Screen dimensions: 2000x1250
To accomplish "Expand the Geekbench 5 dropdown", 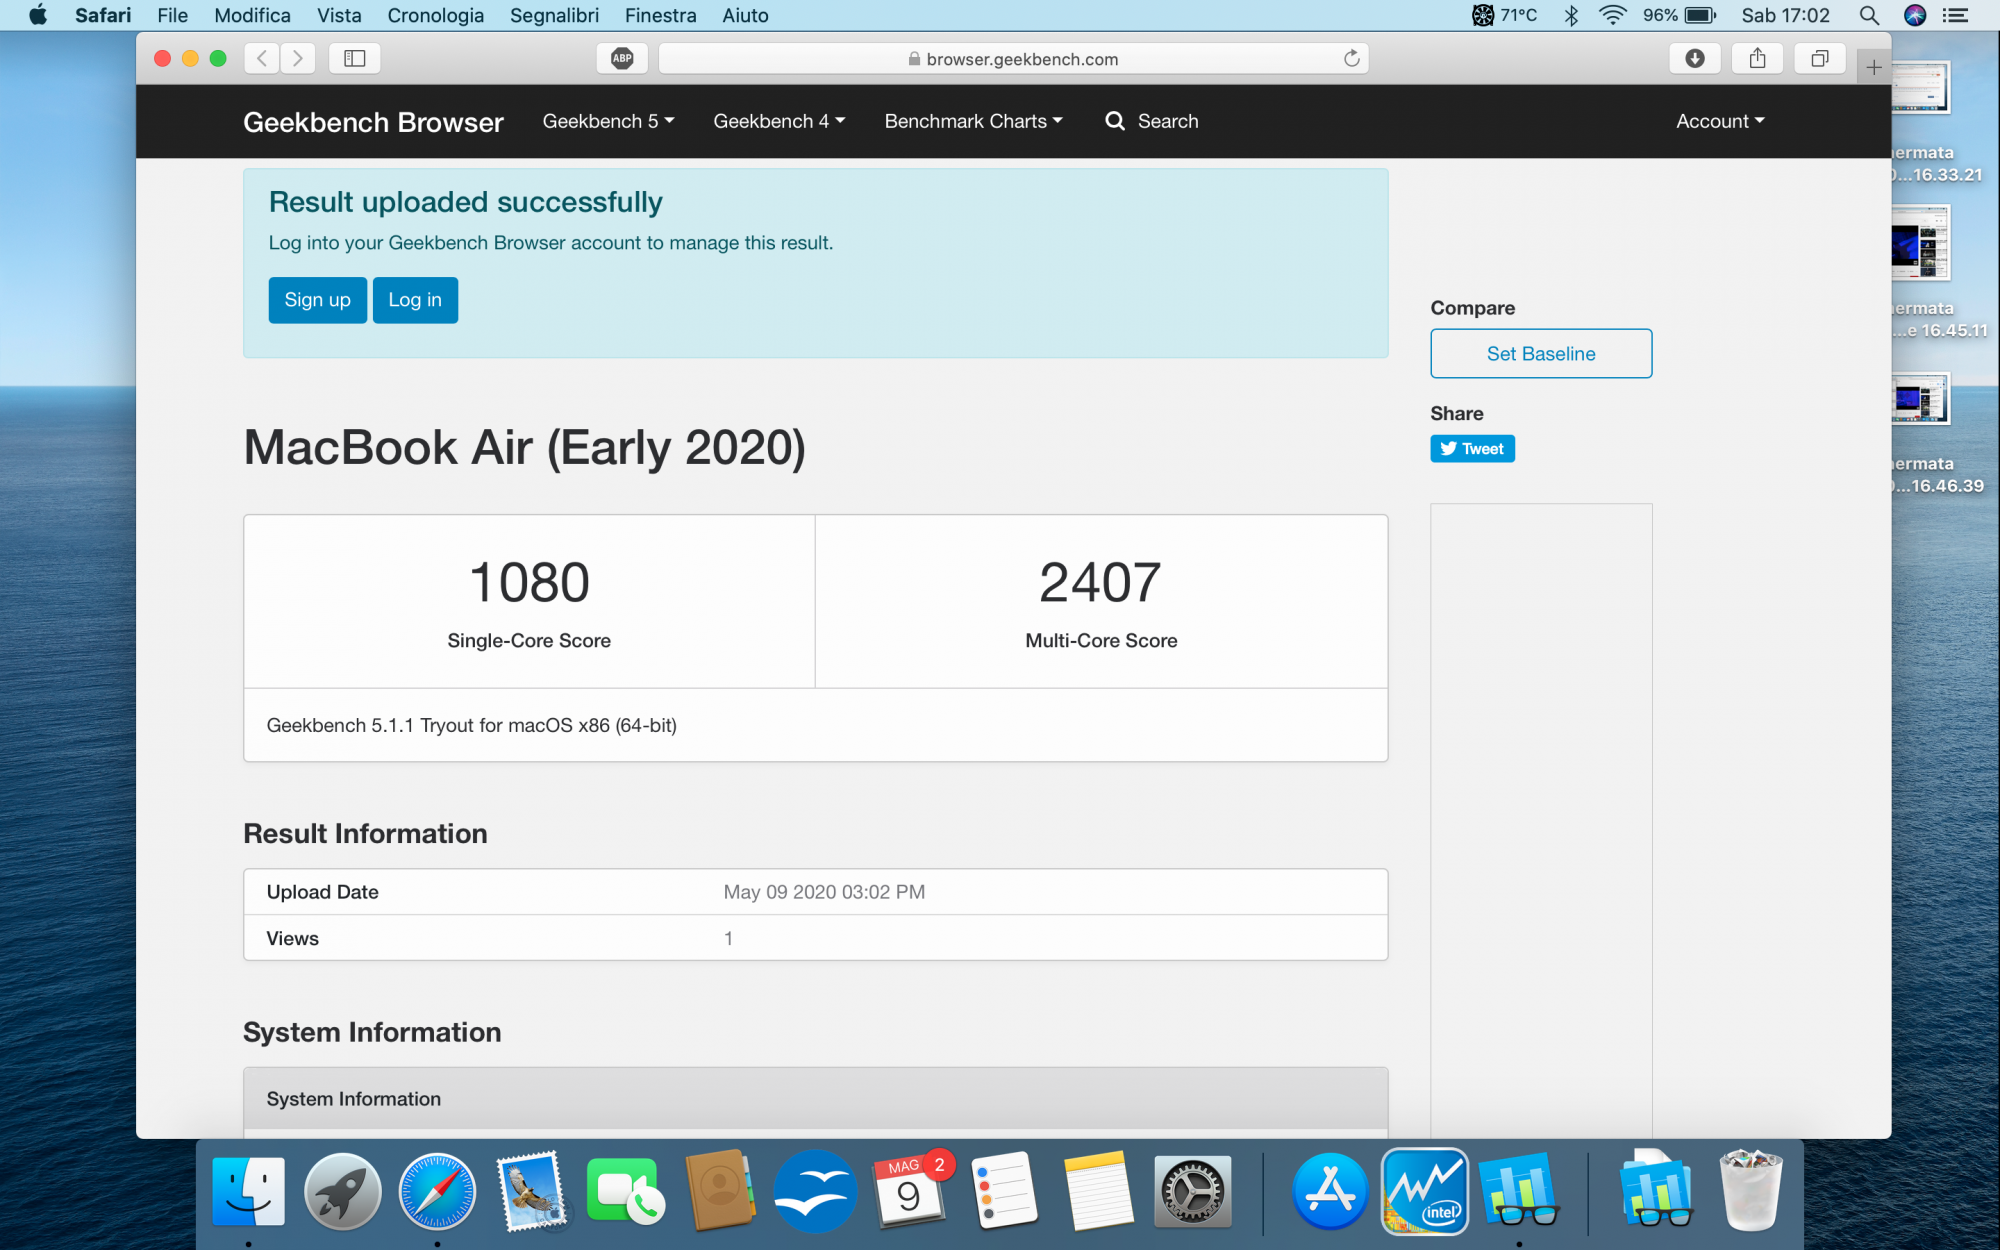I will (x=608, y=121).
